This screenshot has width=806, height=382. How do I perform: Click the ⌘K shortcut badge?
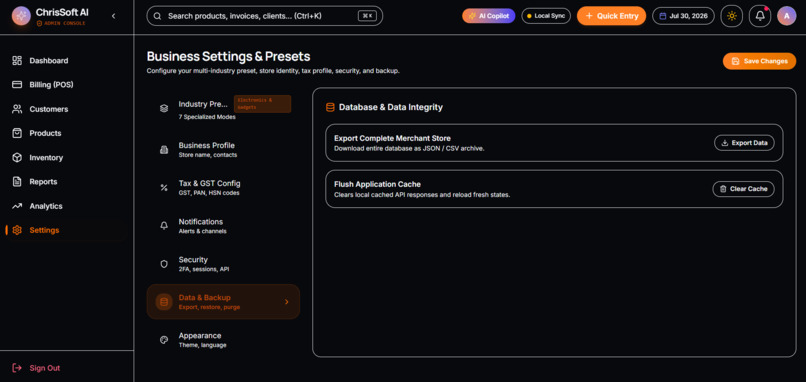[367, 16]
